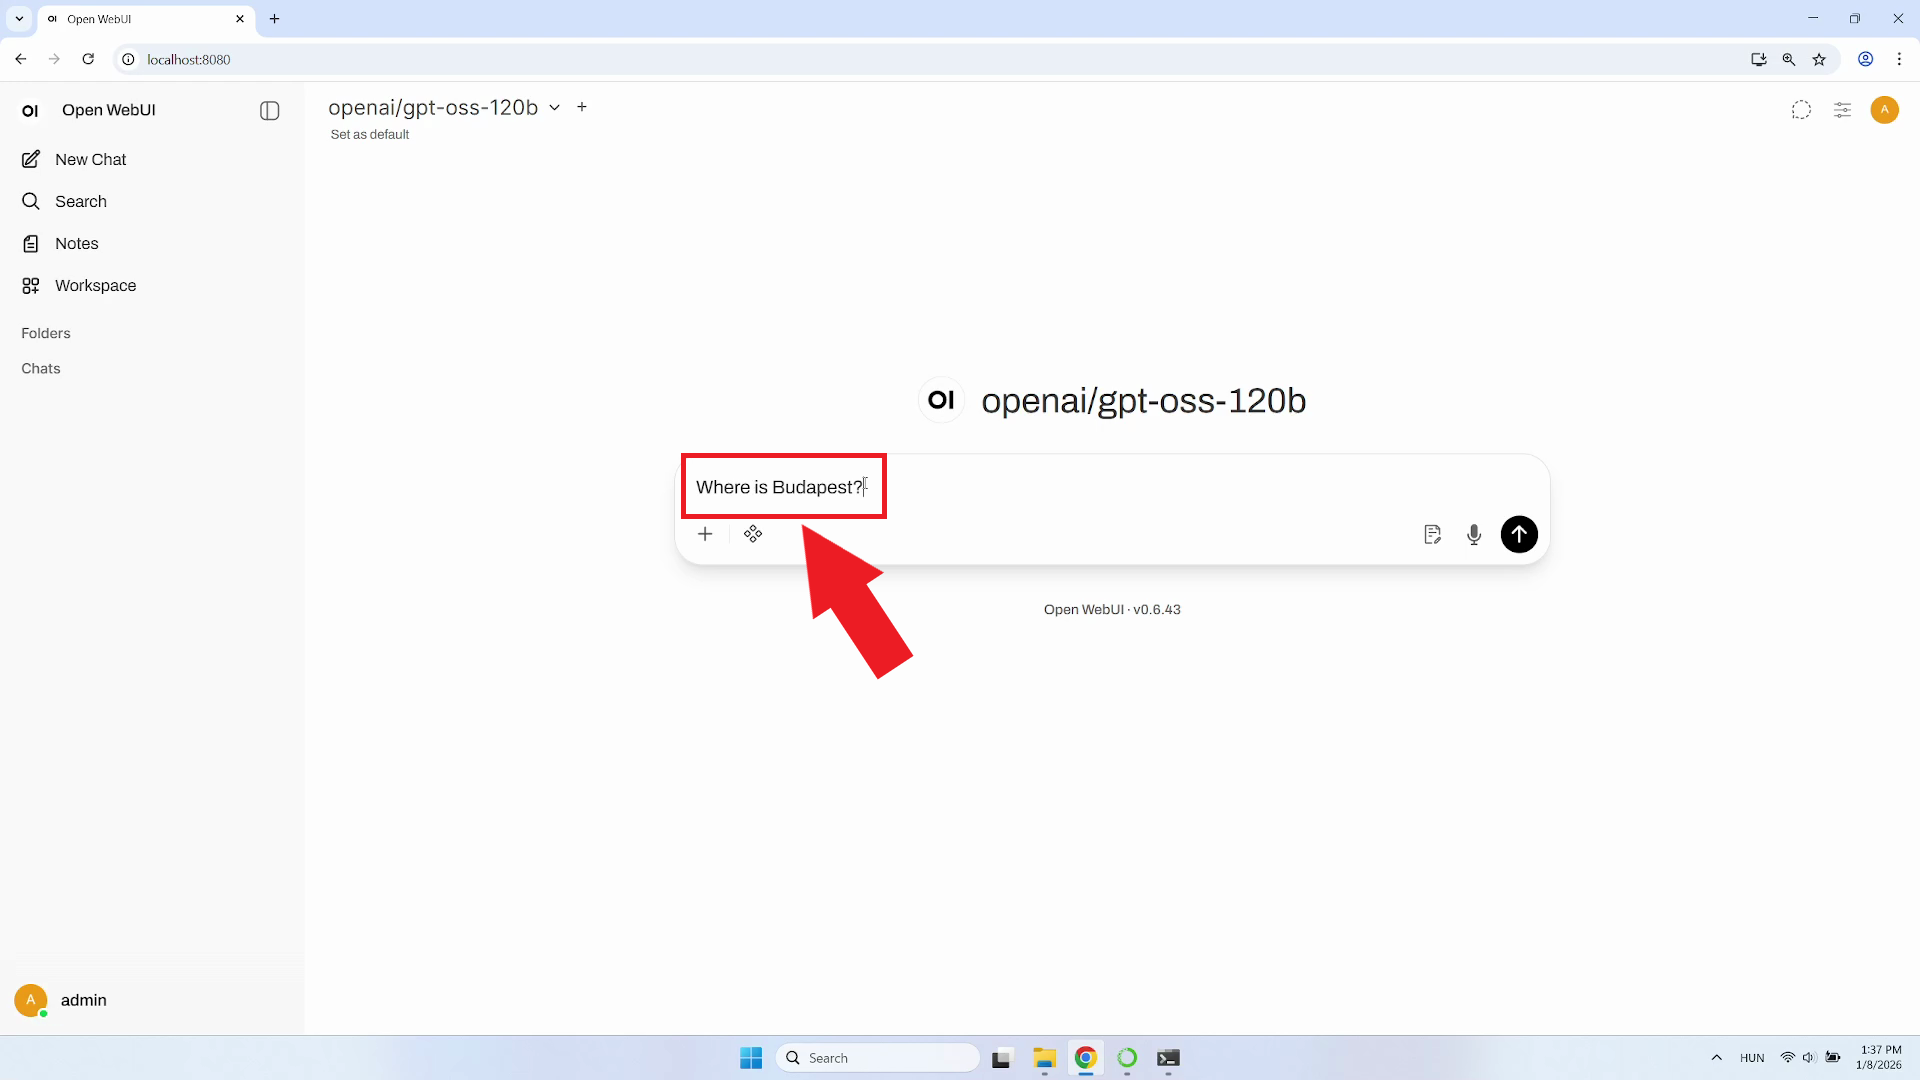The width and height of the screenshot is (1920, 1080).
Task: Open the prompt notes icon near microphone
Action: pyautogui.click(x=1432, y=534)
